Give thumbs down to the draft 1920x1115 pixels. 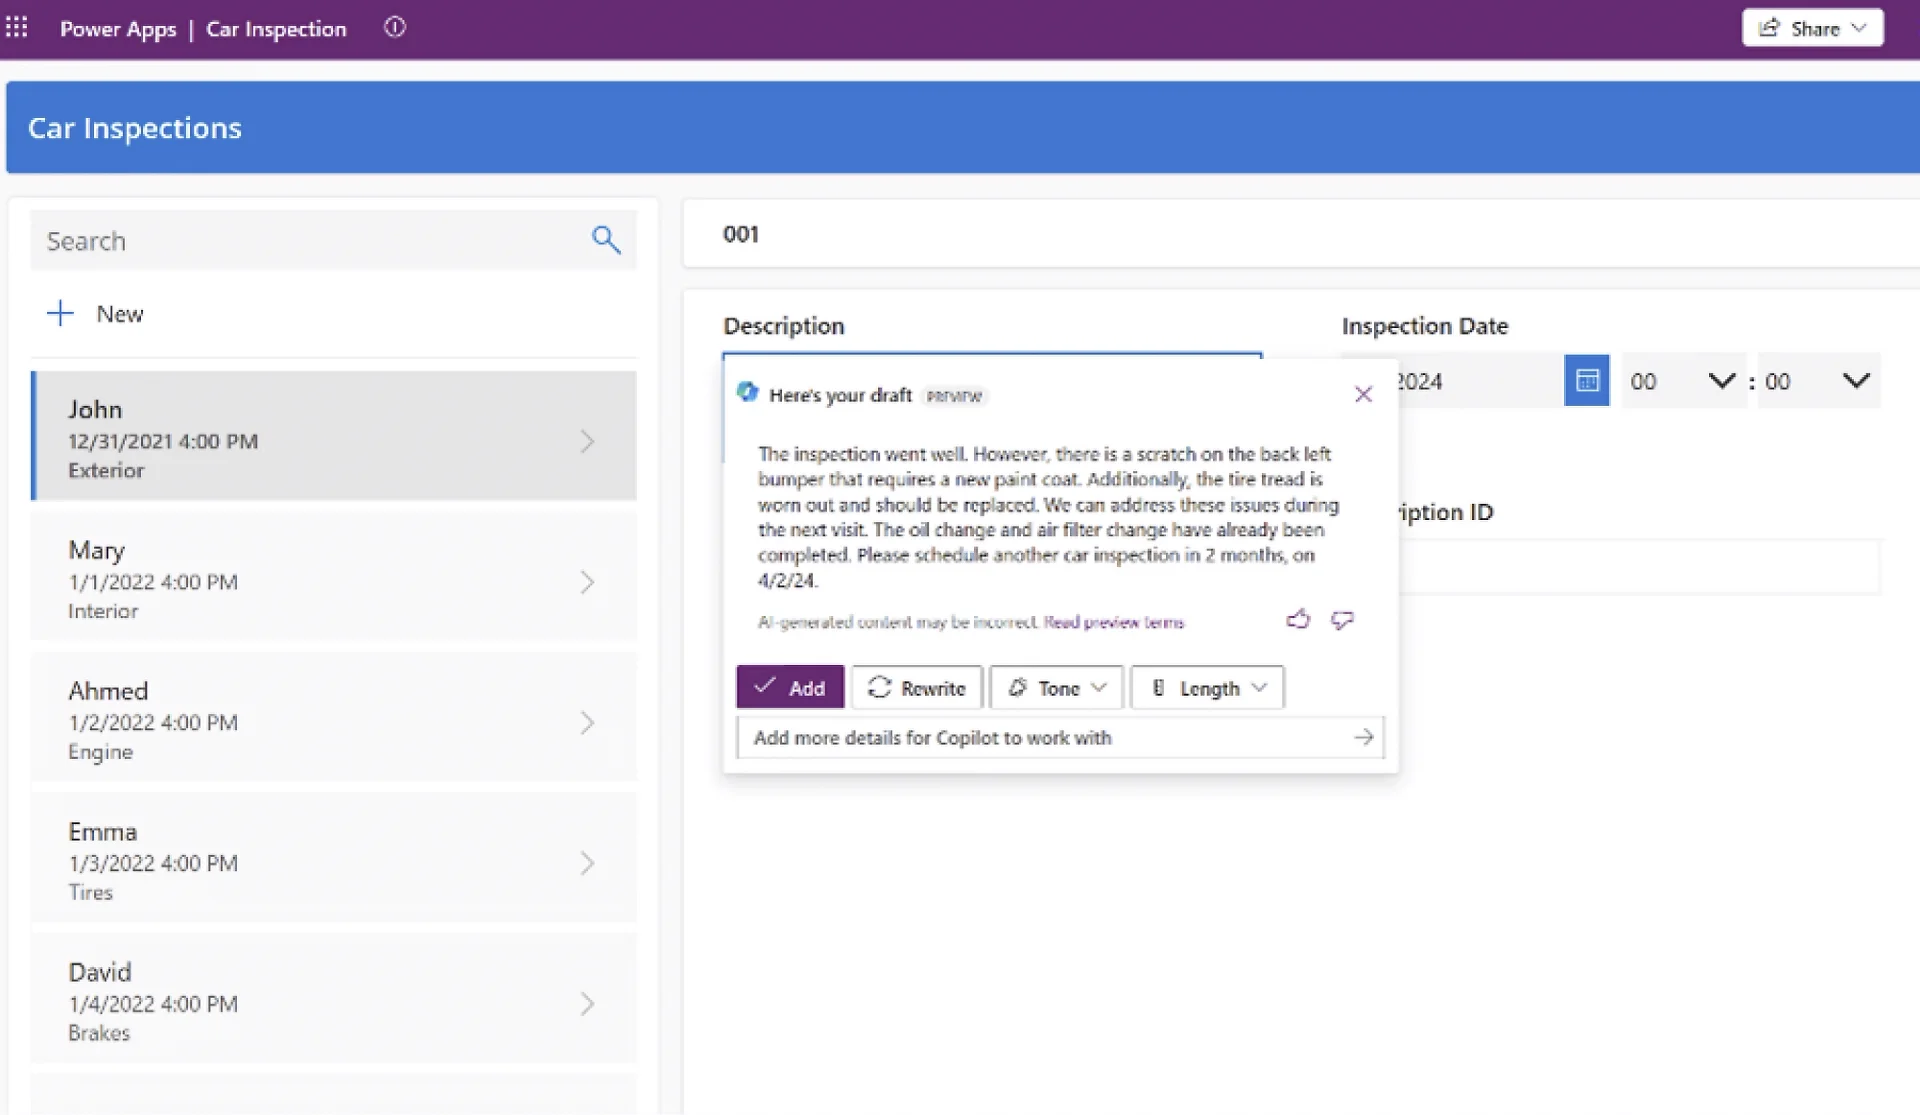tap(1342, 620)
